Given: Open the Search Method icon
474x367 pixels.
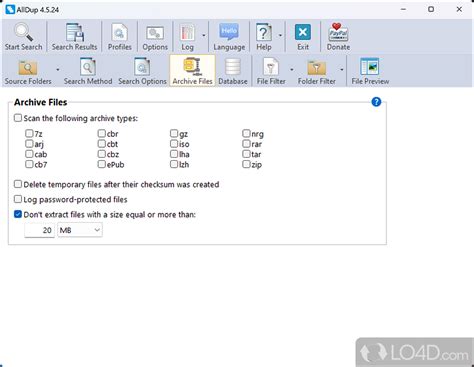Looking at the screenshot, I should (x=88, y=66).
